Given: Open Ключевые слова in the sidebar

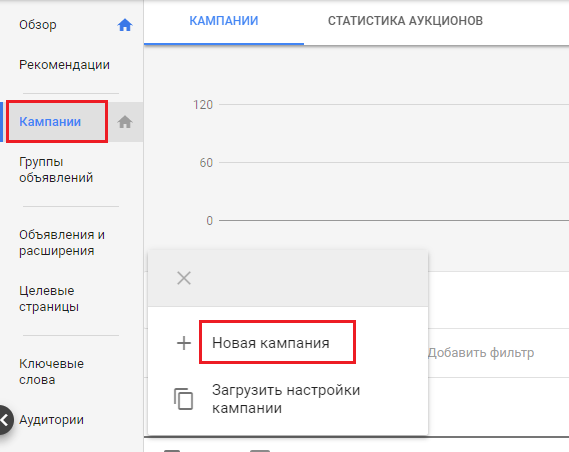Looking at the screenshot, I should tap(52, 371).
